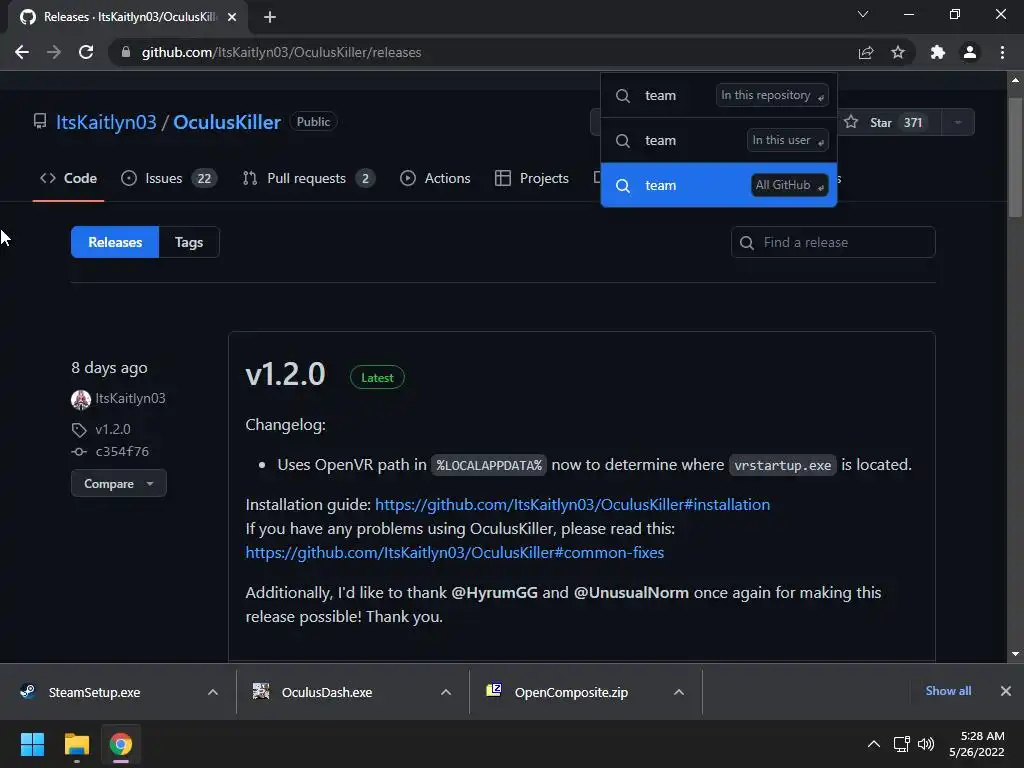Open the Issues tab
Viewport: 1024px width, 768px height.
tap(168, 178)
